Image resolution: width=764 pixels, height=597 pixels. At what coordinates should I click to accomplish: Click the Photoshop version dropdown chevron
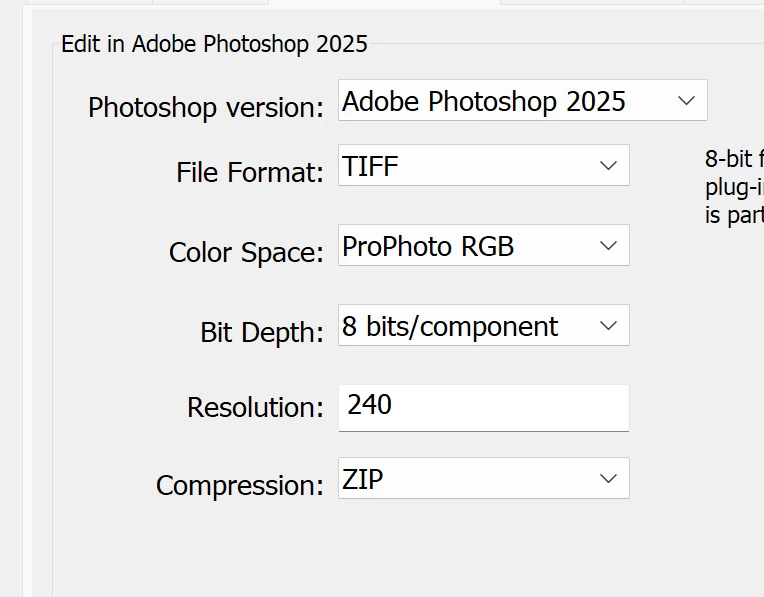point(686,101)
